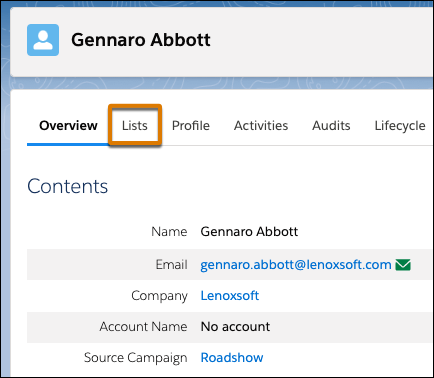
Task: Click the prospect avatar icon
Action: [43, 40]
